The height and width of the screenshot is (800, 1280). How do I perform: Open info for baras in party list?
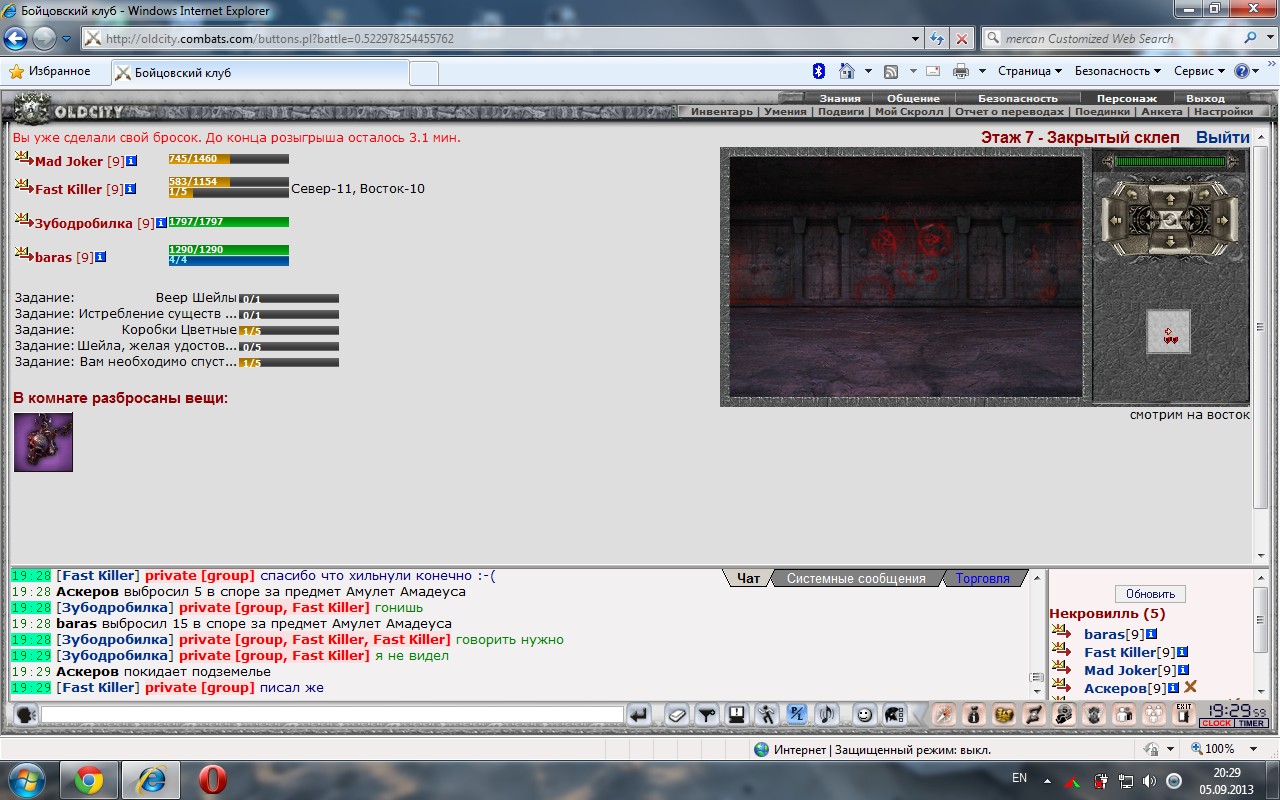pos(101,257)
